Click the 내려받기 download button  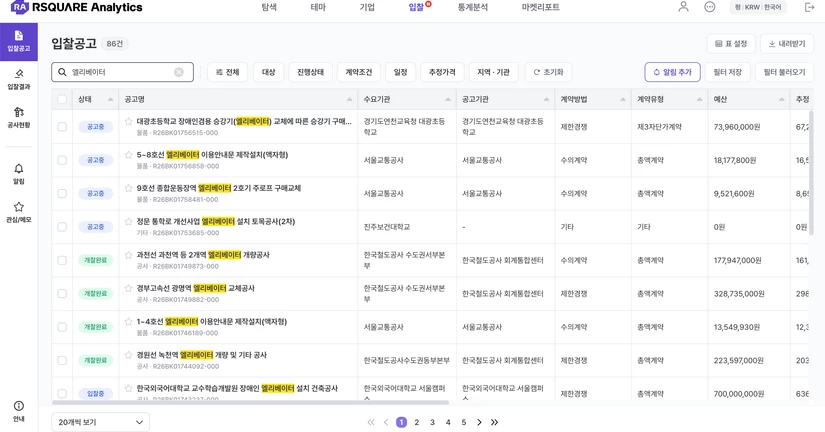(787, 44)
